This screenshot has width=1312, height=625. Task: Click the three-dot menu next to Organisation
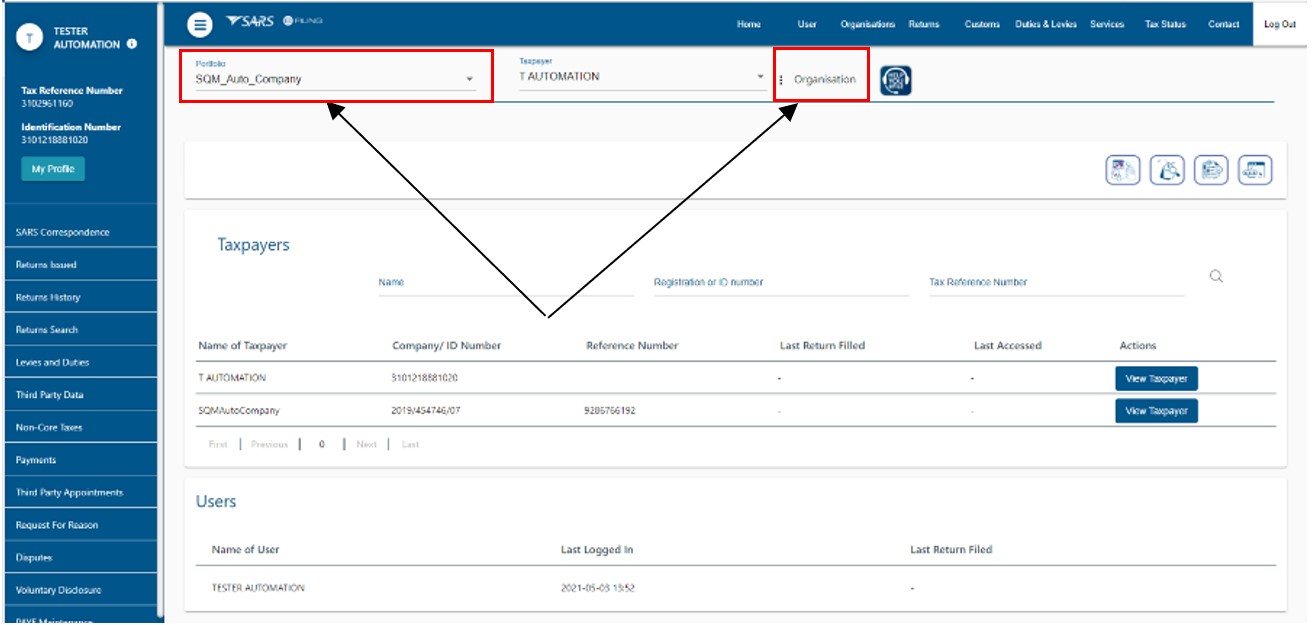[x=781, y=80]
